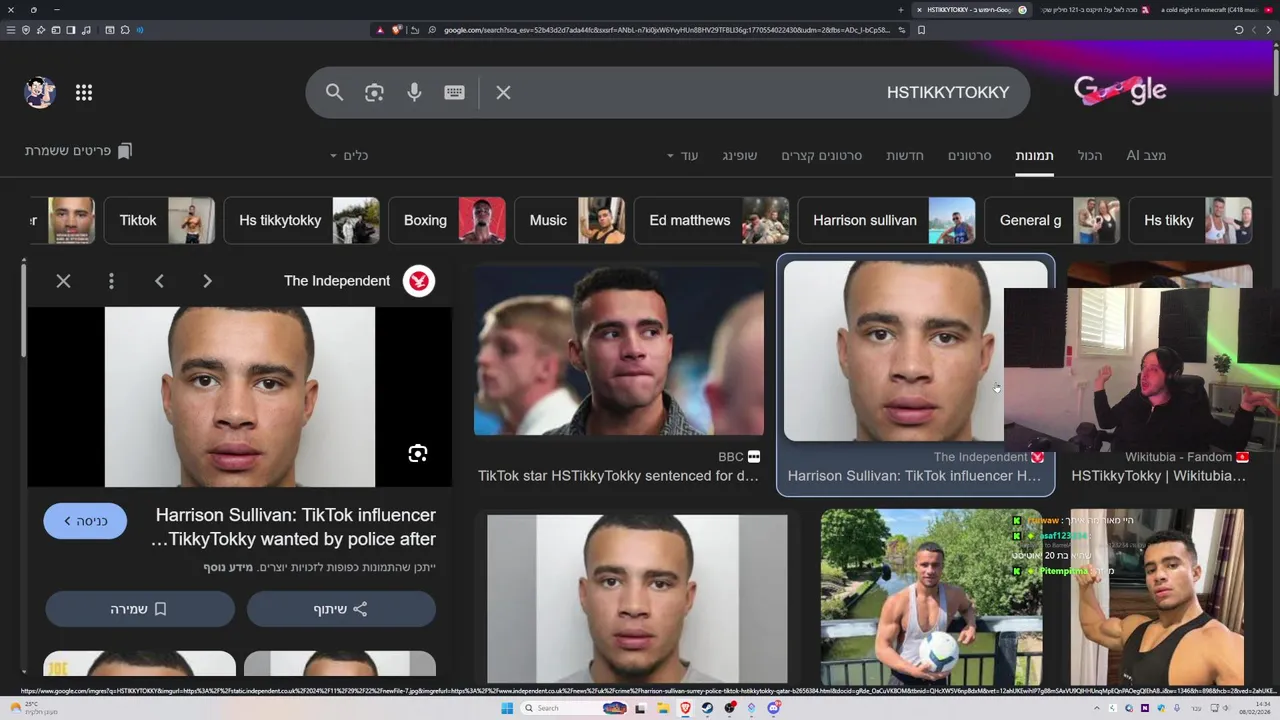Filter images by the Boxing chip
This screenshot has width=1280, height=720.
(447, 220)
